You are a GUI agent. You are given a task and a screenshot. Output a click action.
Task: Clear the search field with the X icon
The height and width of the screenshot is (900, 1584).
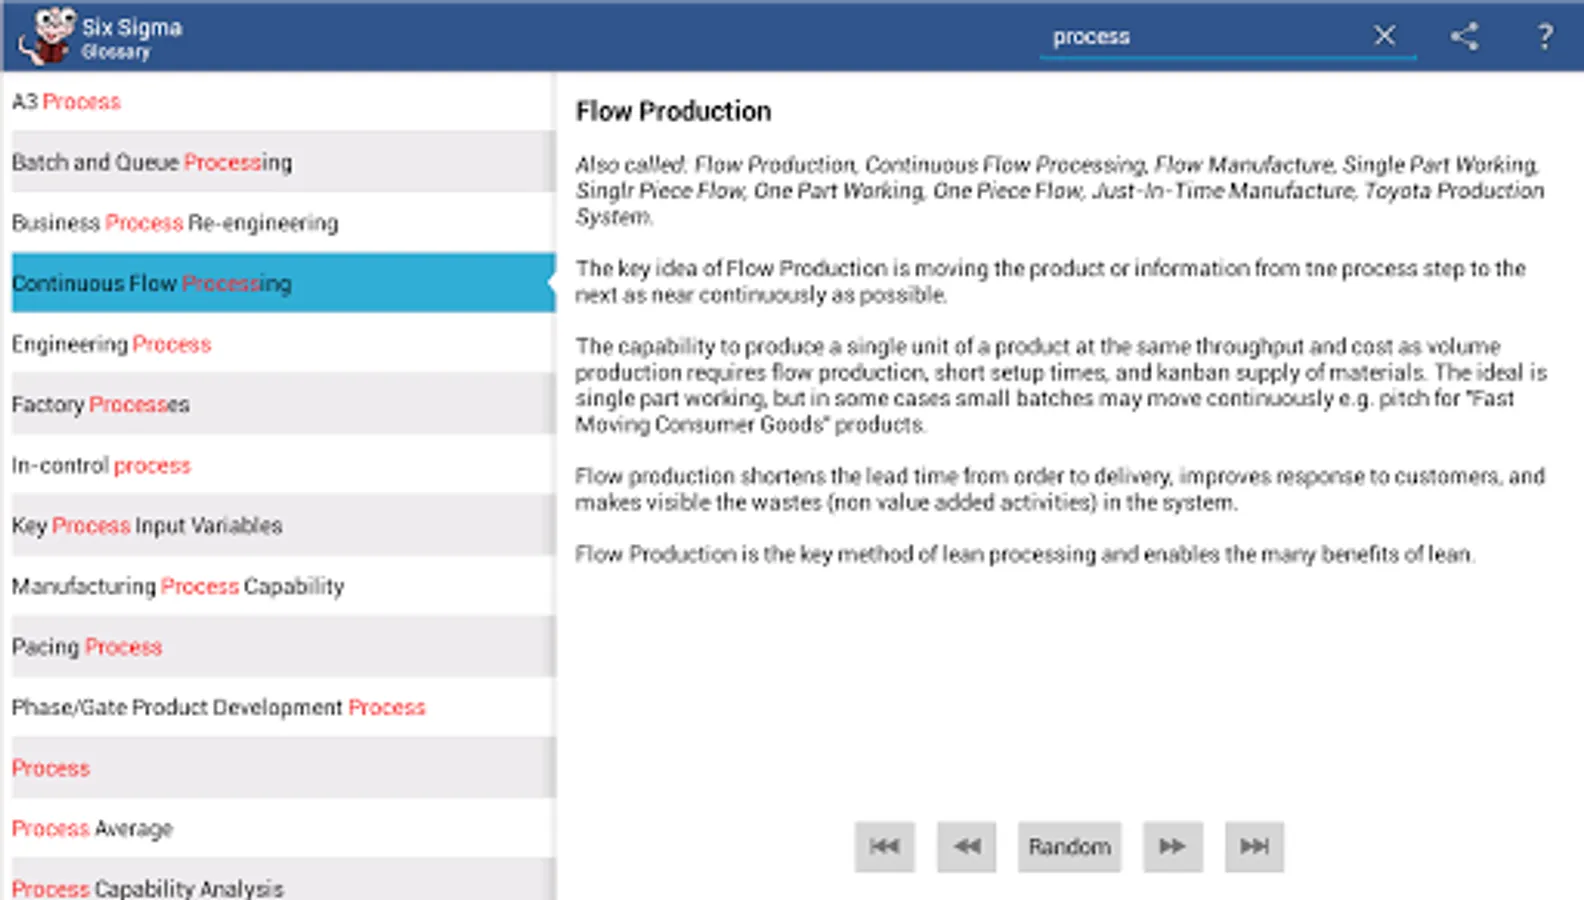point(1383,35)
